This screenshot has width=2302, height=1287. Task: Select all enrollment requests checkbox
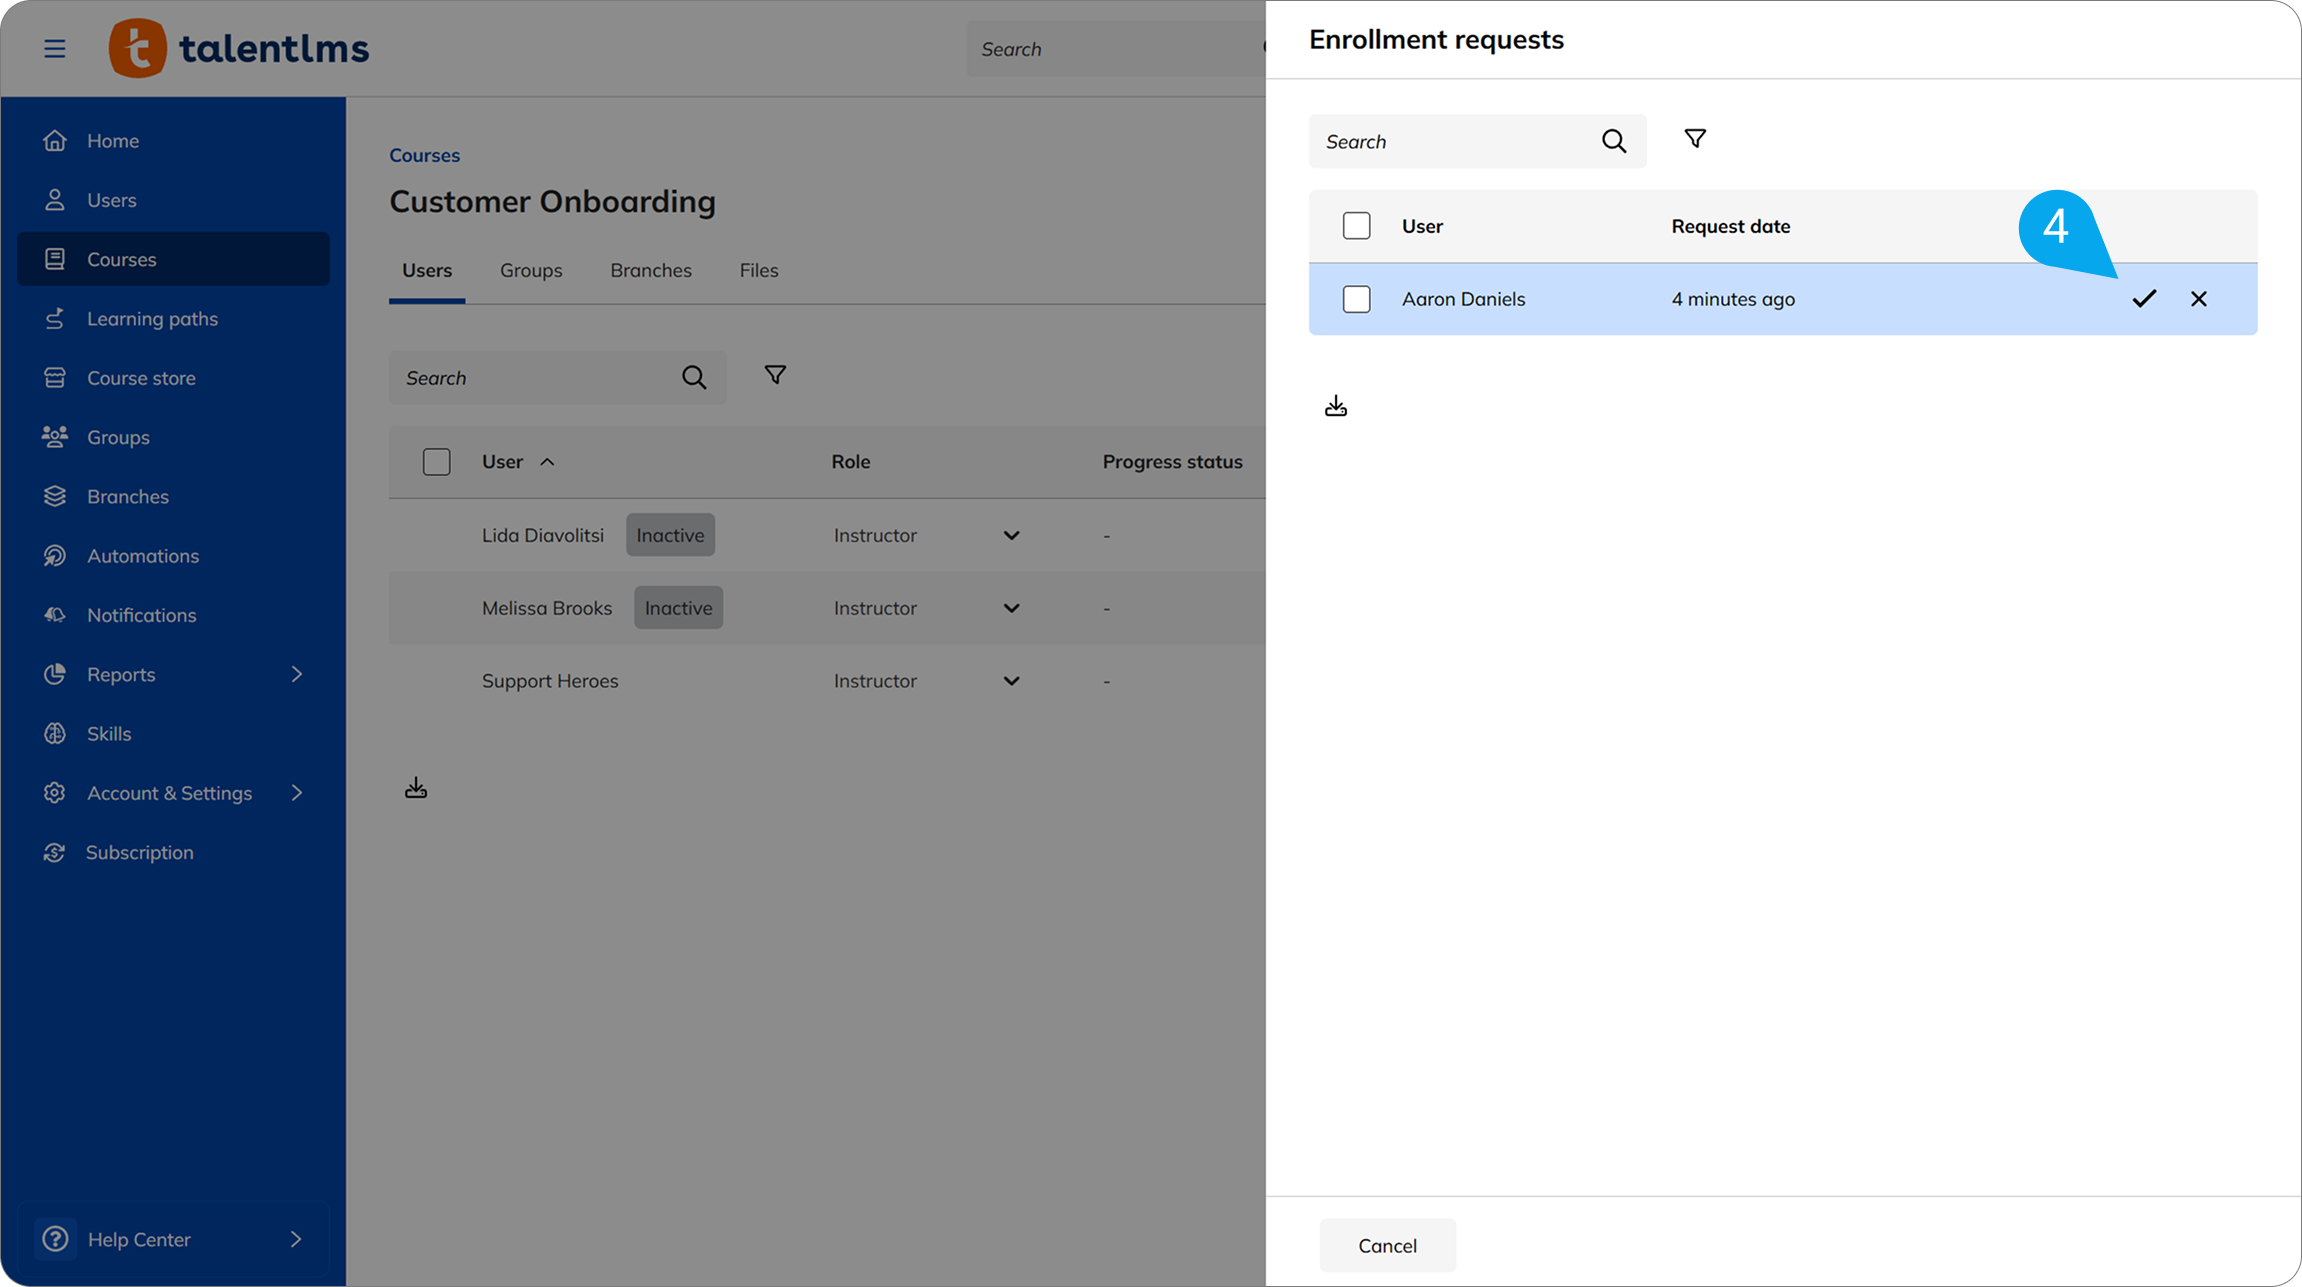1356,226
